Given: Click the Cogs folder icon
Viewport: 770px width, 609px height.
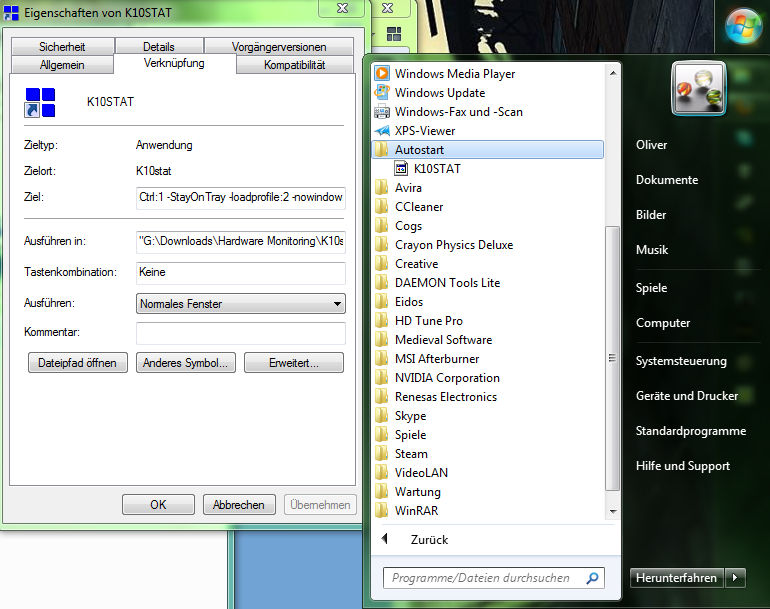Looking at the screenshot, I should 381,225.
